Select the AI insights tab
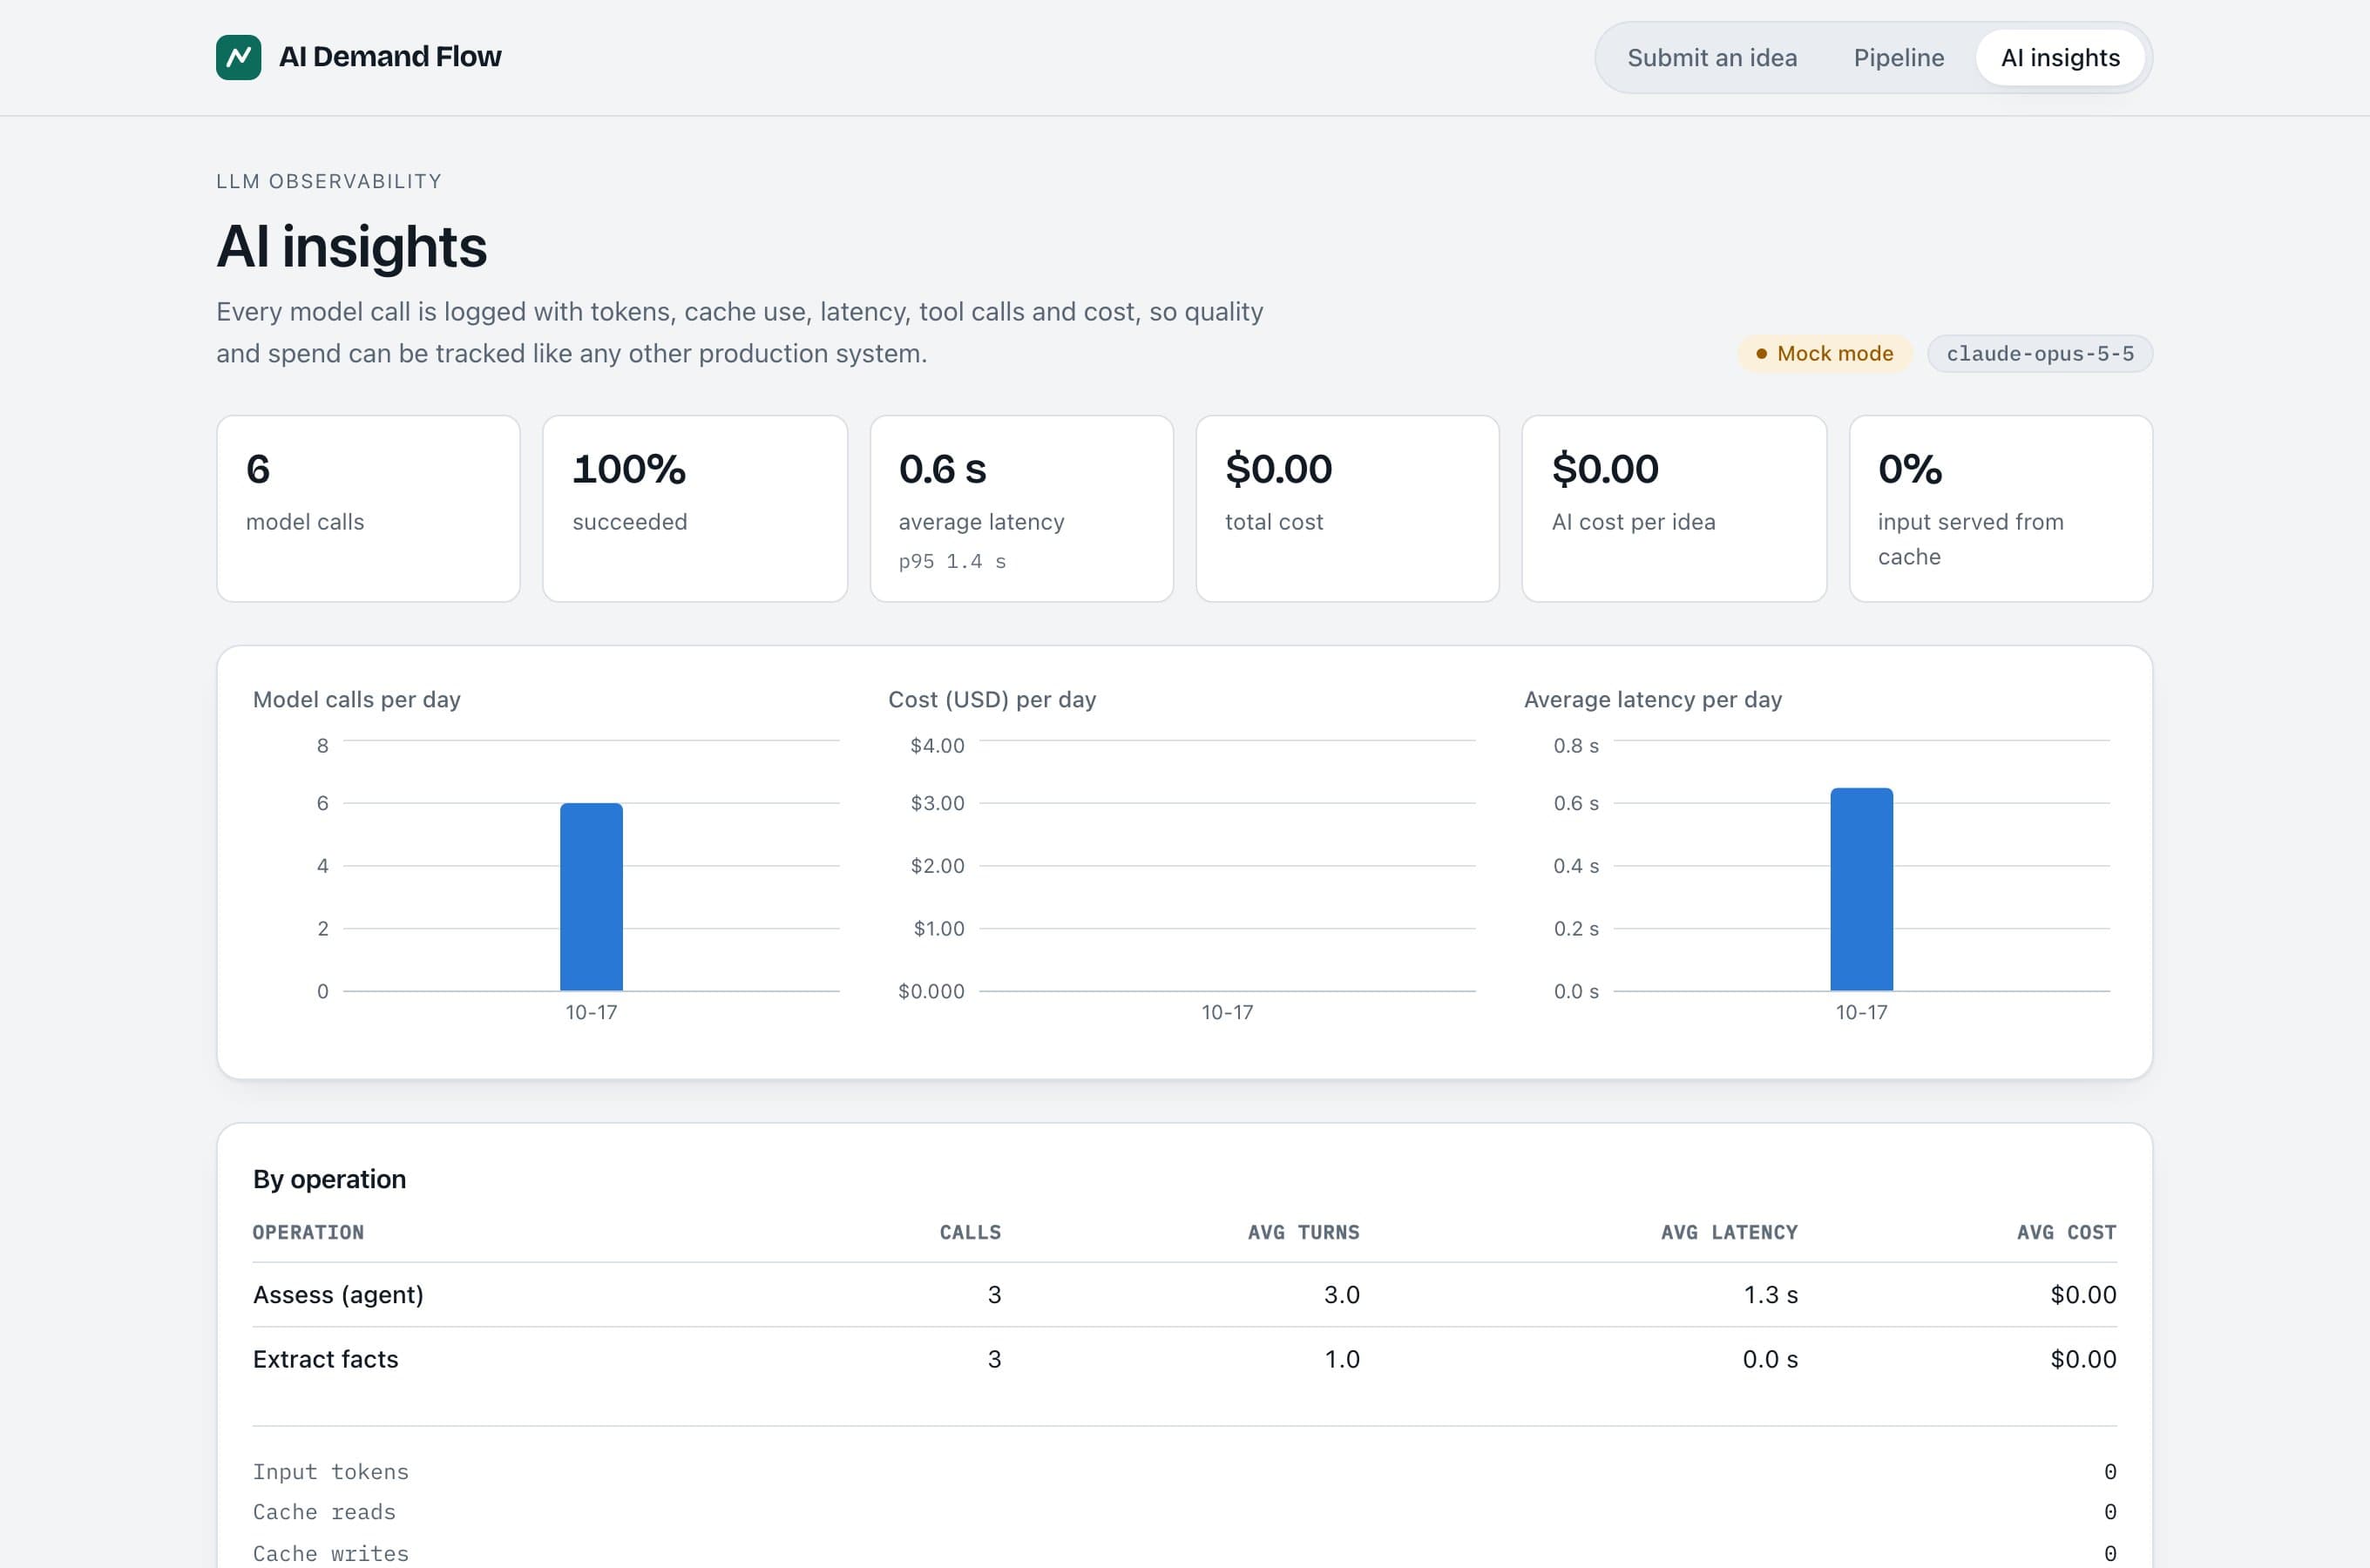 [2060, 58]
